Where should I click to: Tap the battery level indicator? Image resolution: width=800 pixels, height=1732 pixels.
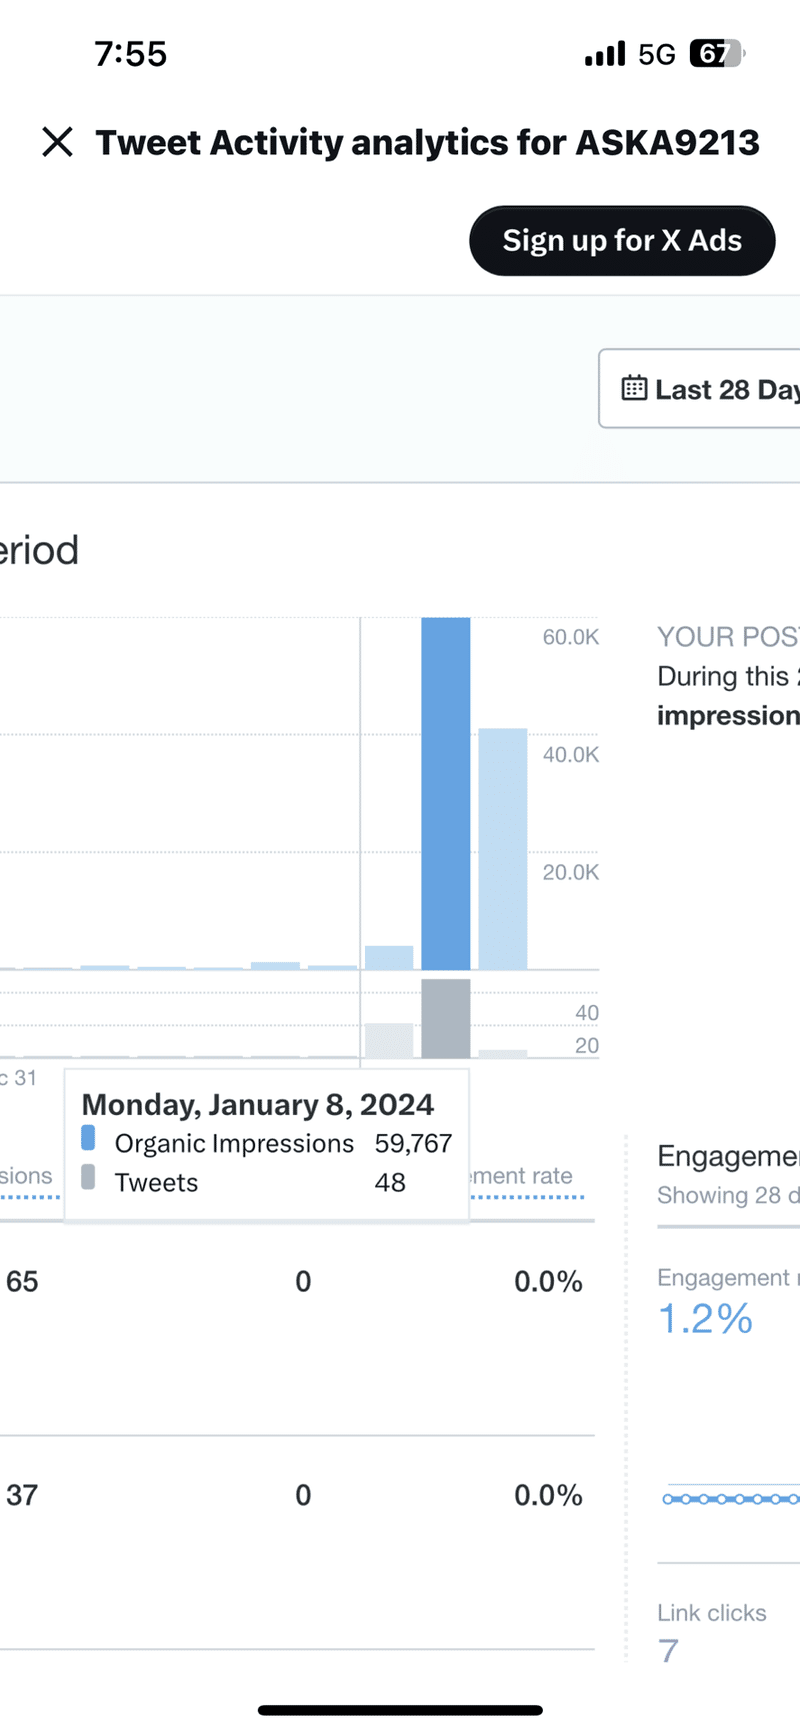pyautogui.click(x=717, y=53)
